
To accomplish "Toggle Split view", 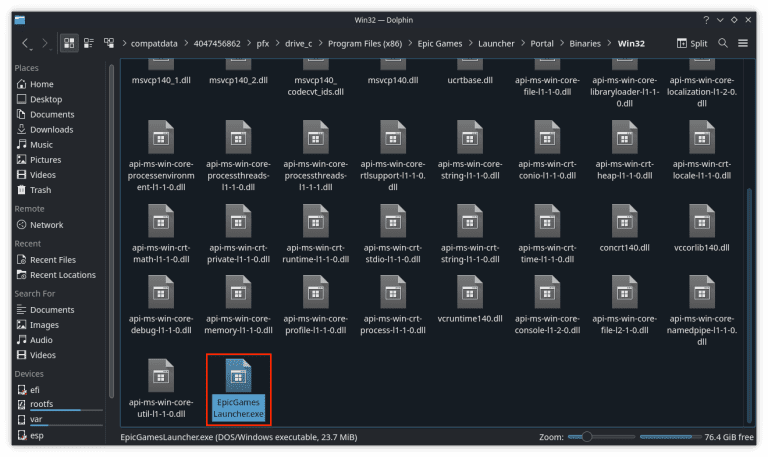I will pos(692,43).
